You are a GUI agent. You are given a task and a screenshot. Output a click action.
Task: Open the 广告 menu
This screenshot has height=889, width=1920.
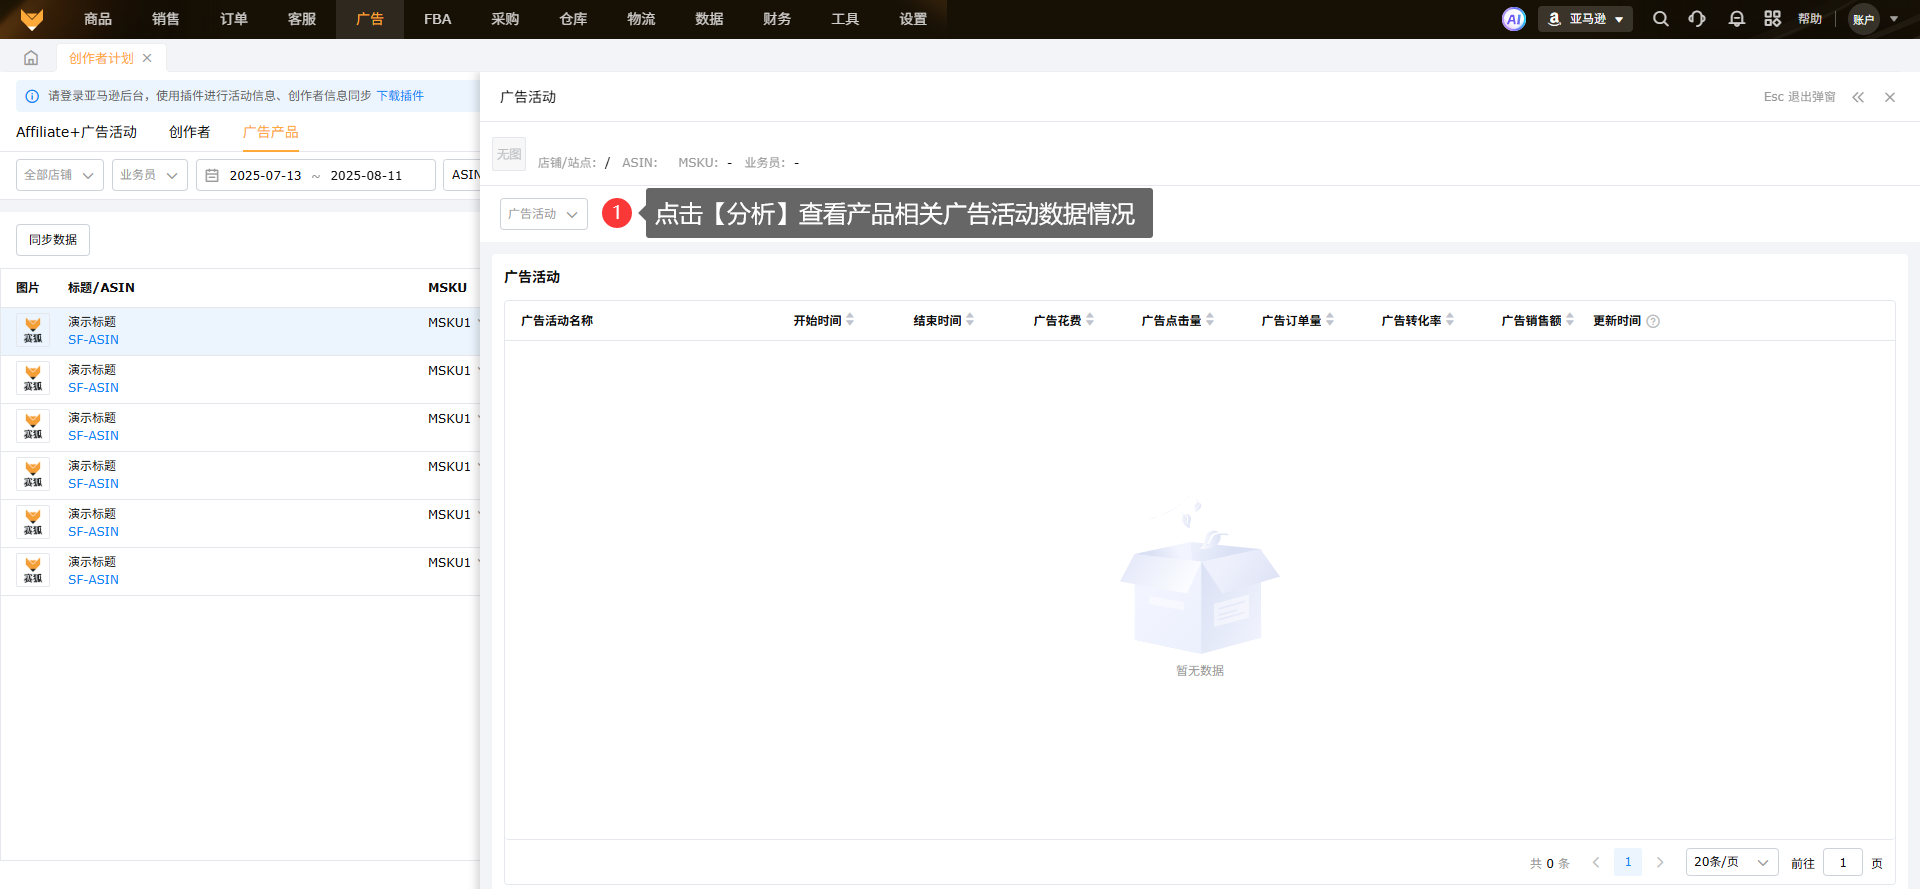pyautogui.click(x=370, y=19)
